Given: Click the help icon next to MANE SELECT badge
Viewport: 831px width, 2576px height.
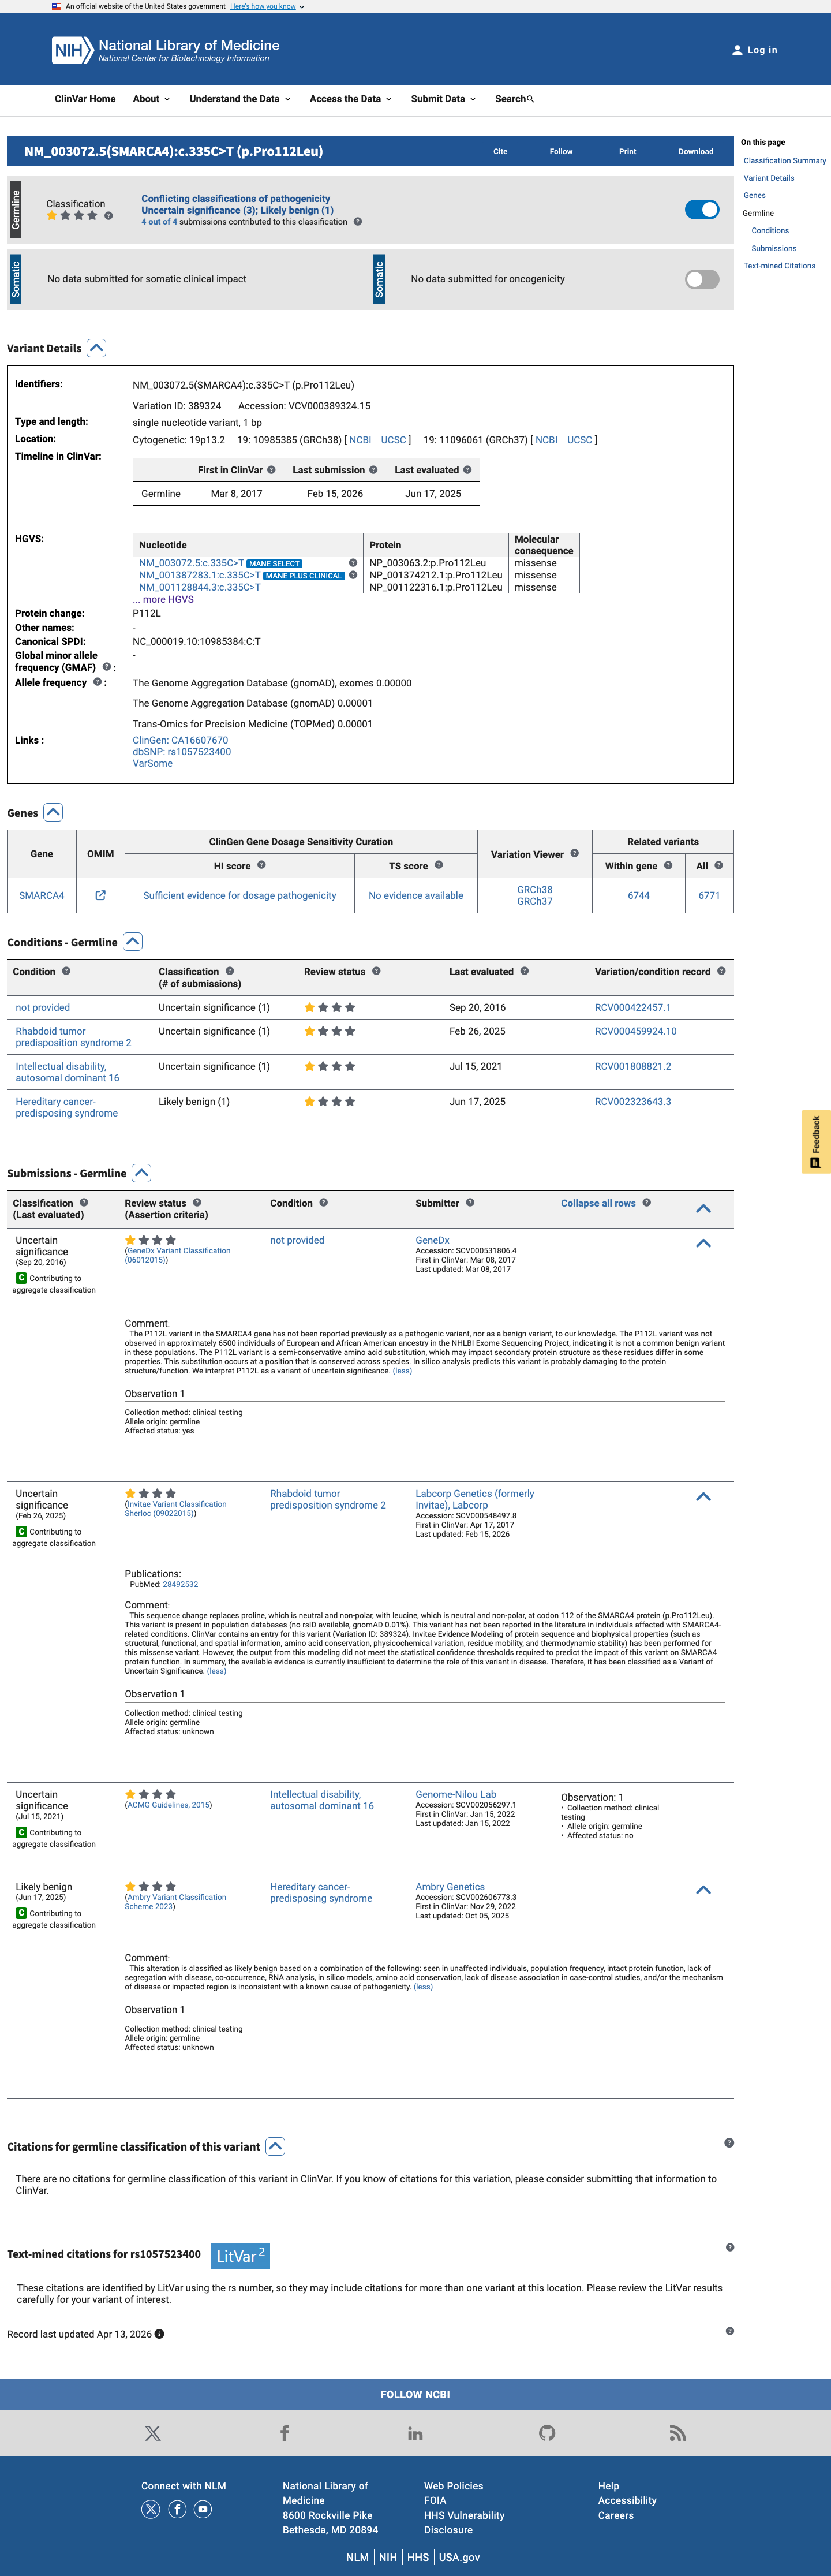Looking at the screenshot, I should pyautogui.click(x=353, y=563).
